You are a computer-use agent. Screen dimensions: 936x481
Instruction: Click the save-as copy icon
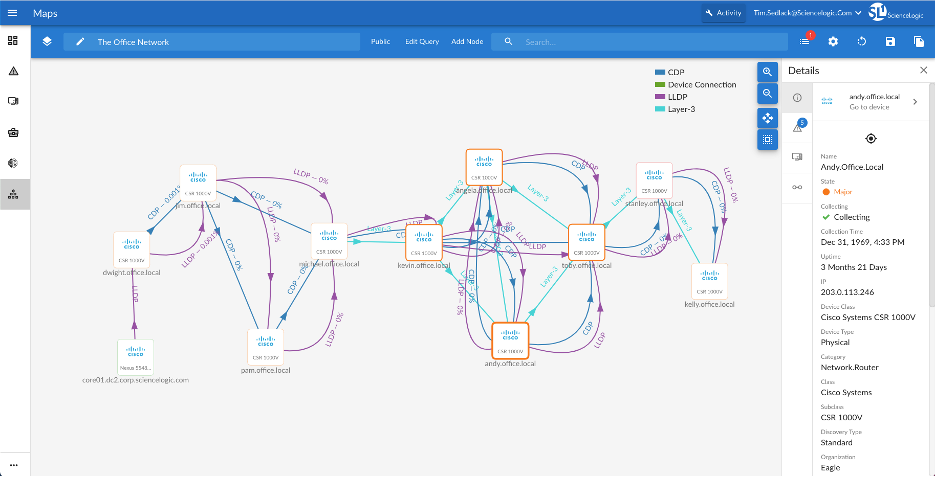pyautogui.click(x=919, y=42)
